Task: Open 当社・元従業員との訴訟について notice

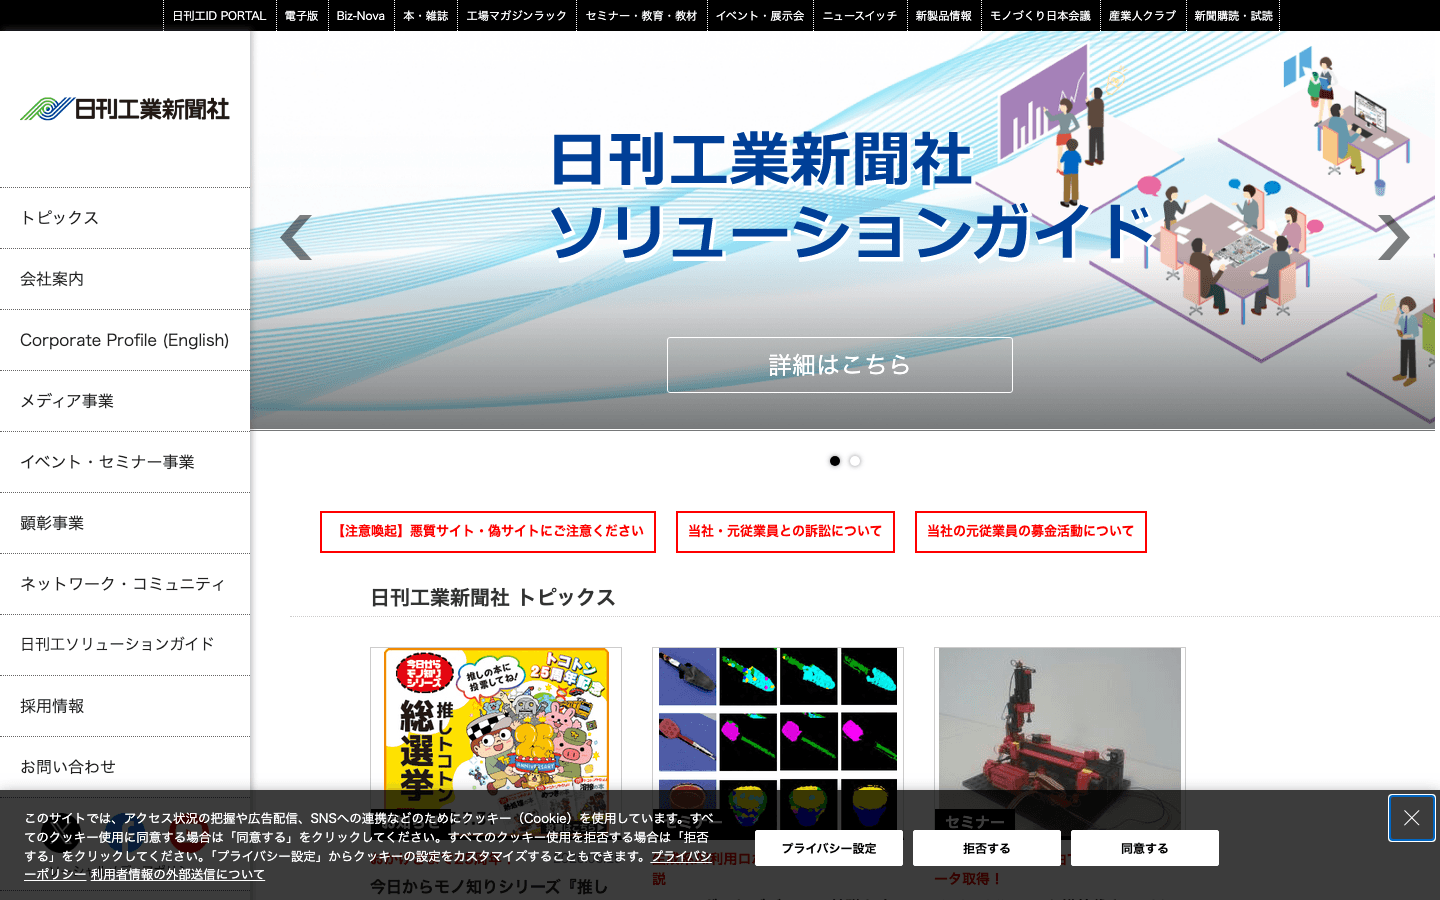Action: click(x=785, y=532)
